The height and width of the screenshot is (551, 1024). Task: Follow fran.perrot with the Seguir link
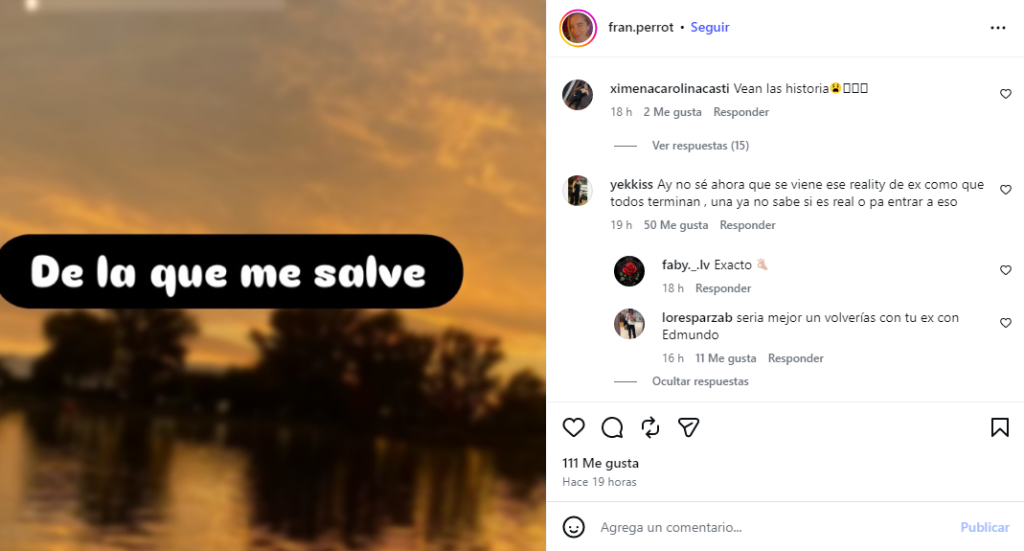point(710,27)
